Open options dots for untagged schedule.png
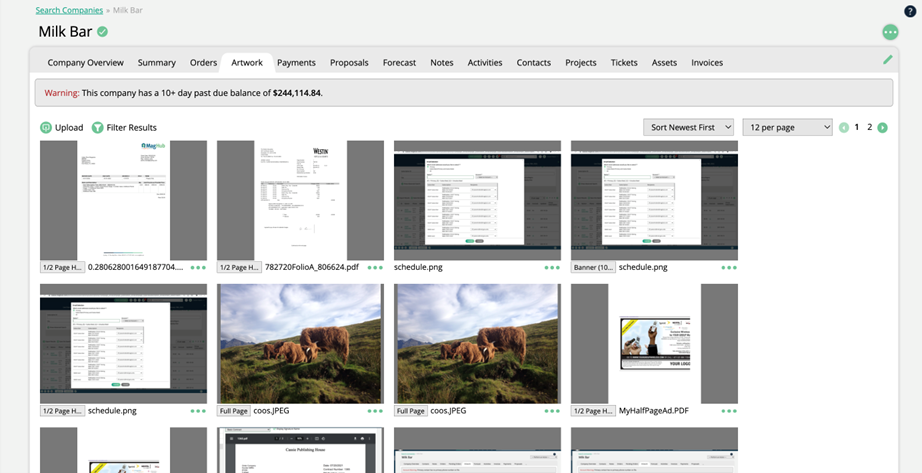 click(x=552, y=268)
